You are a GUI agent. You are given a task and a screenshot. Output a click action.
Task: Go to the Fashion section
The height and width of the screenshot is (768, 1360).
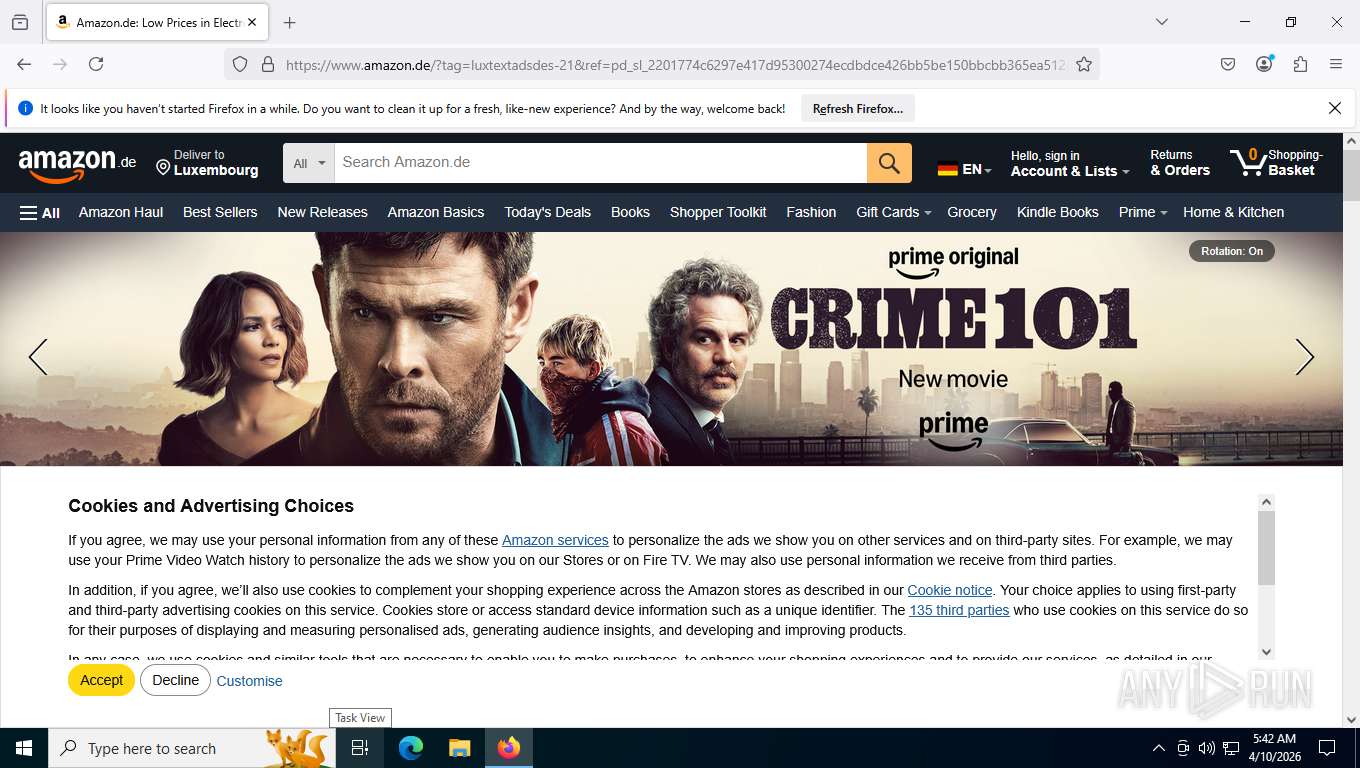click(811, 212)
